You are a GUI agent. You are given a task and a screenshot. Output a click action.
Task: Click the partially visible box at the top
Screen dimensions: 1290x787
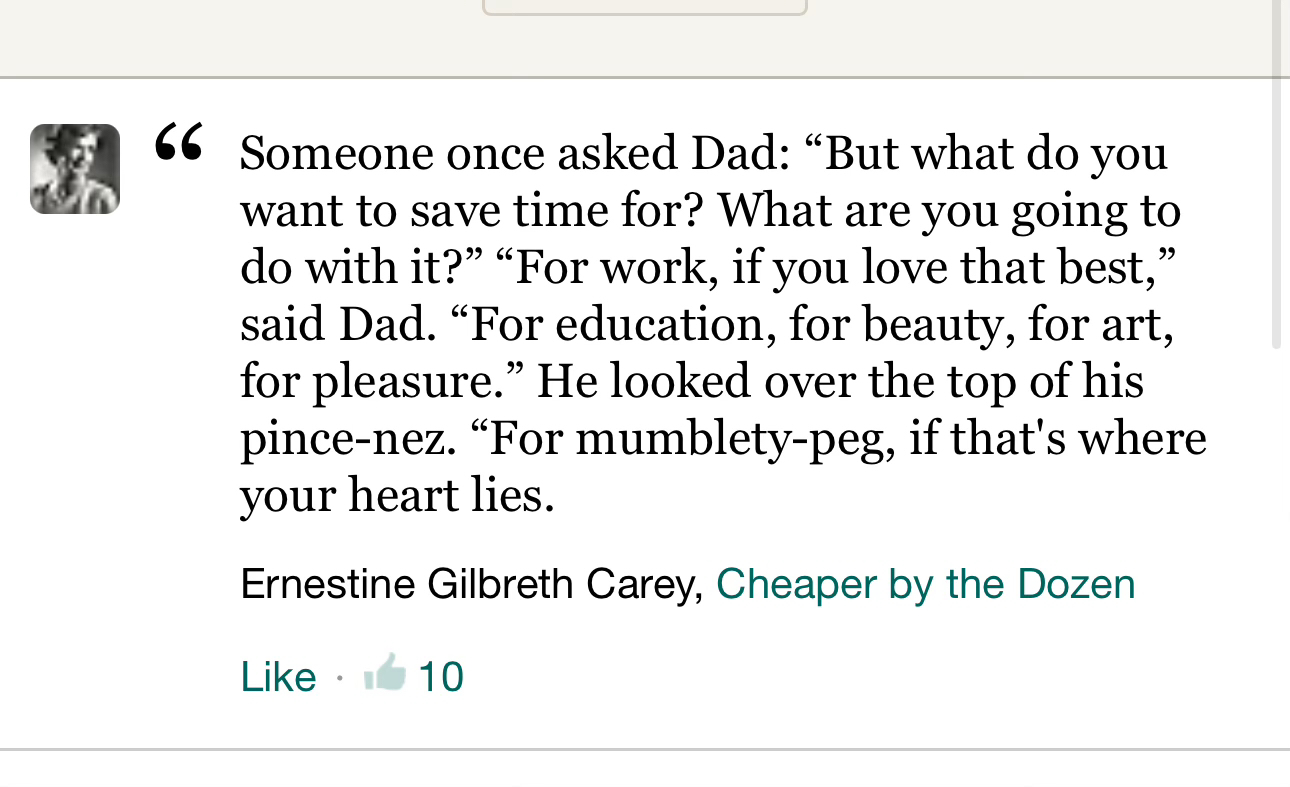[x=644, y=7]
